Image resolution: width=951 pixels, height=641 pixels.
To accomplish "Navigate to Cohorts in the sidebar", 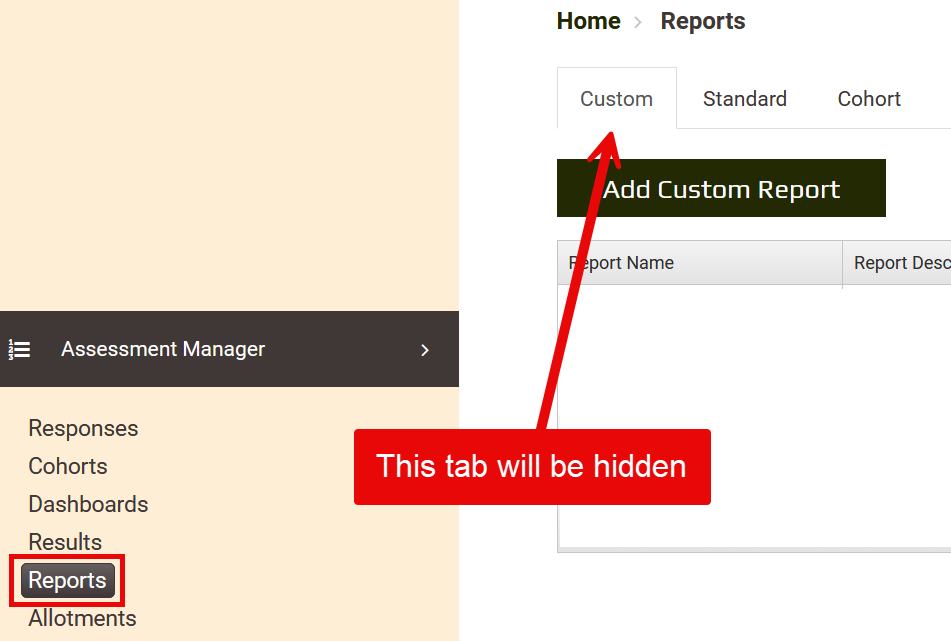I will [x=68, y=466].
